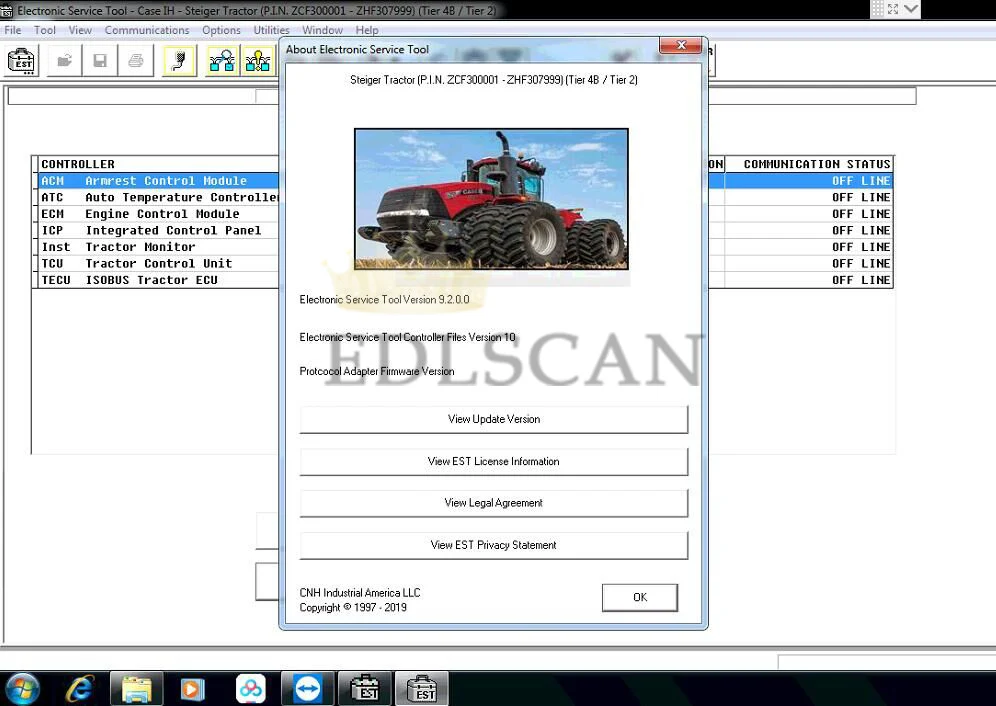
Task: Click the floppy disk save icon
Action: click(100, 61)
